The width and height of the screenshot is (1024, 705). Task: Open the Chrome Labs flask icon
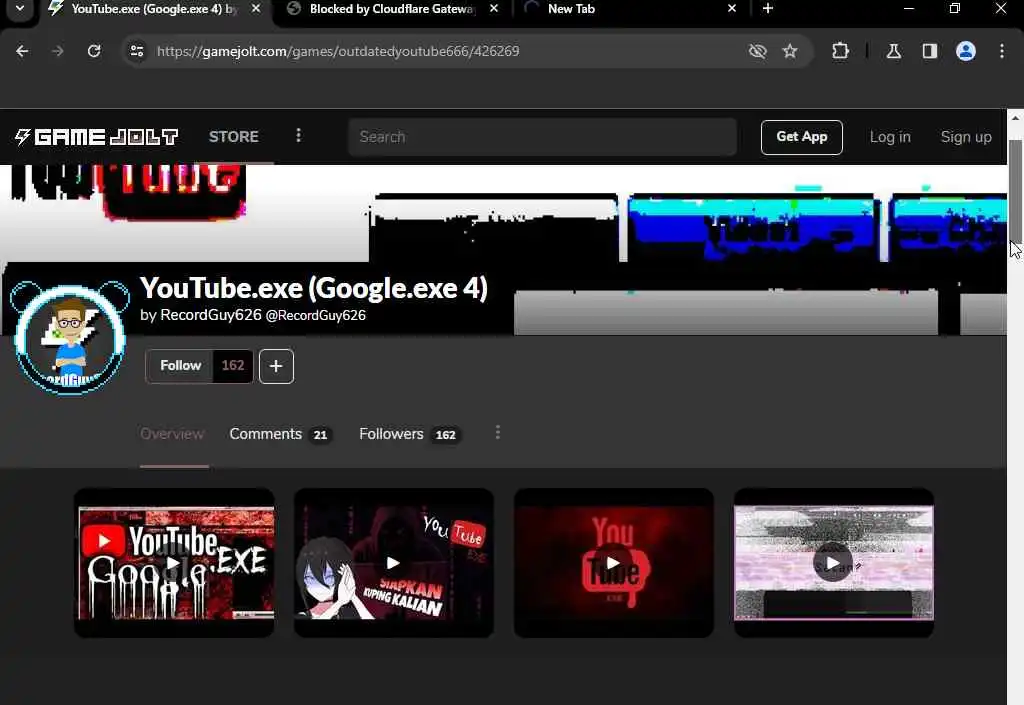tap(893, 51)
